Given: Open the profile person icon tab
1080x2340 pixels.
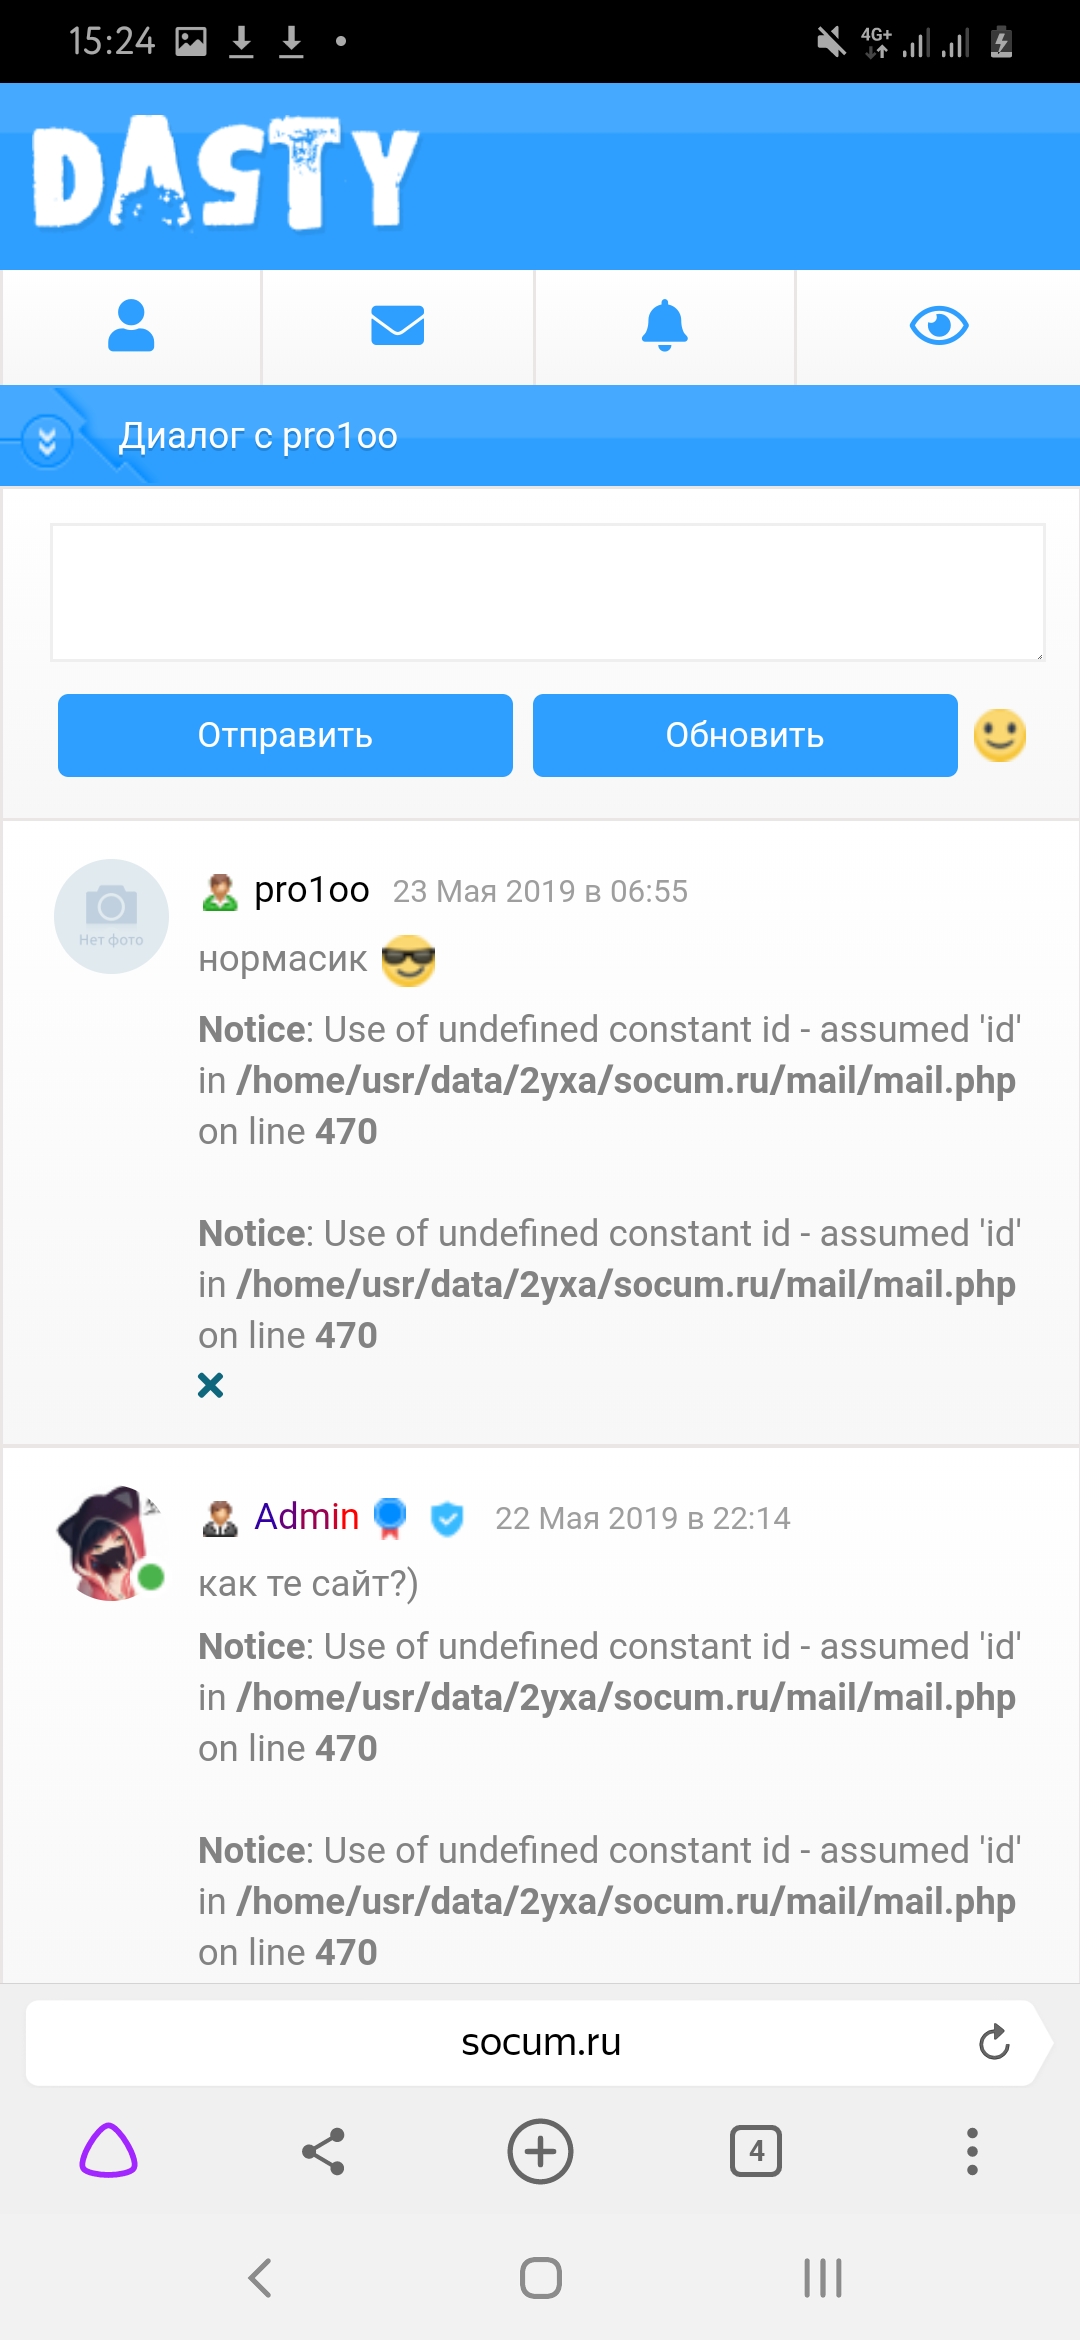Looking at the screenshot, I should [x=131, y=326].
